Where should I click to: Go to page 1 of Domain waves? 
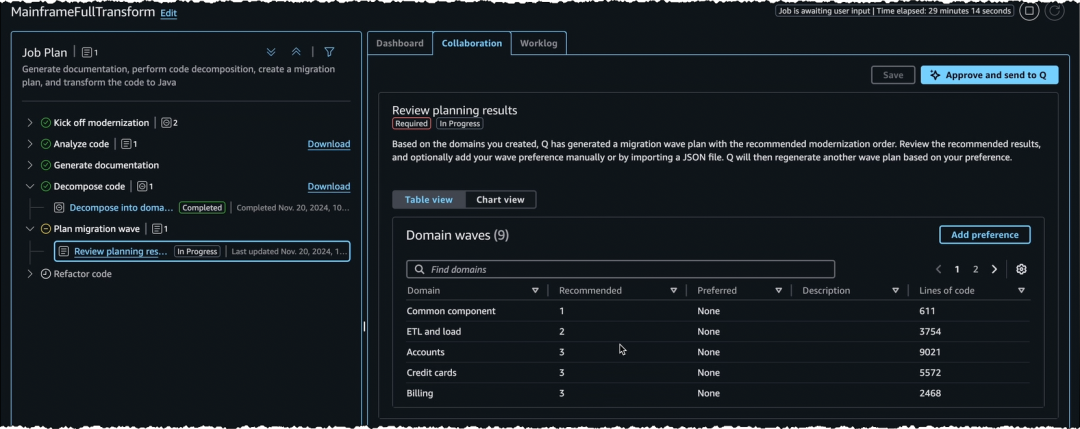coord(957,269)
